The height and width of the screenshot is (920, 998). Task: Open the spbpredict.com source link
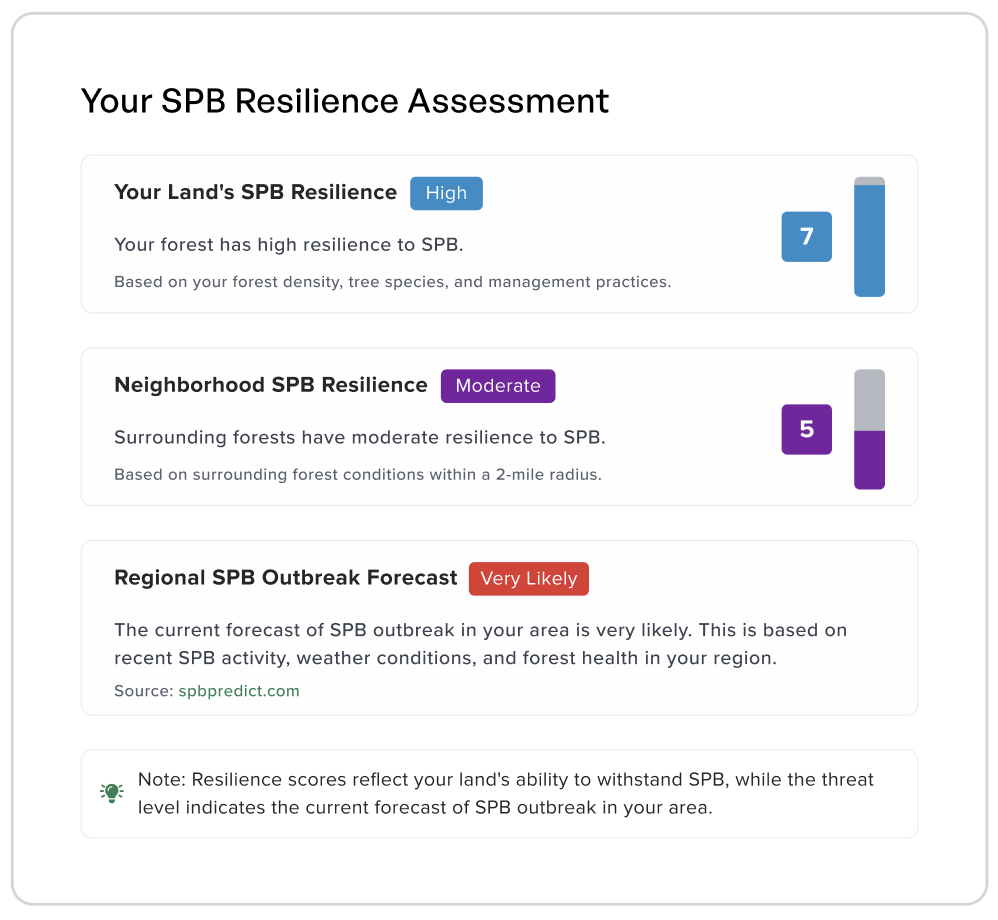(239, 690)
